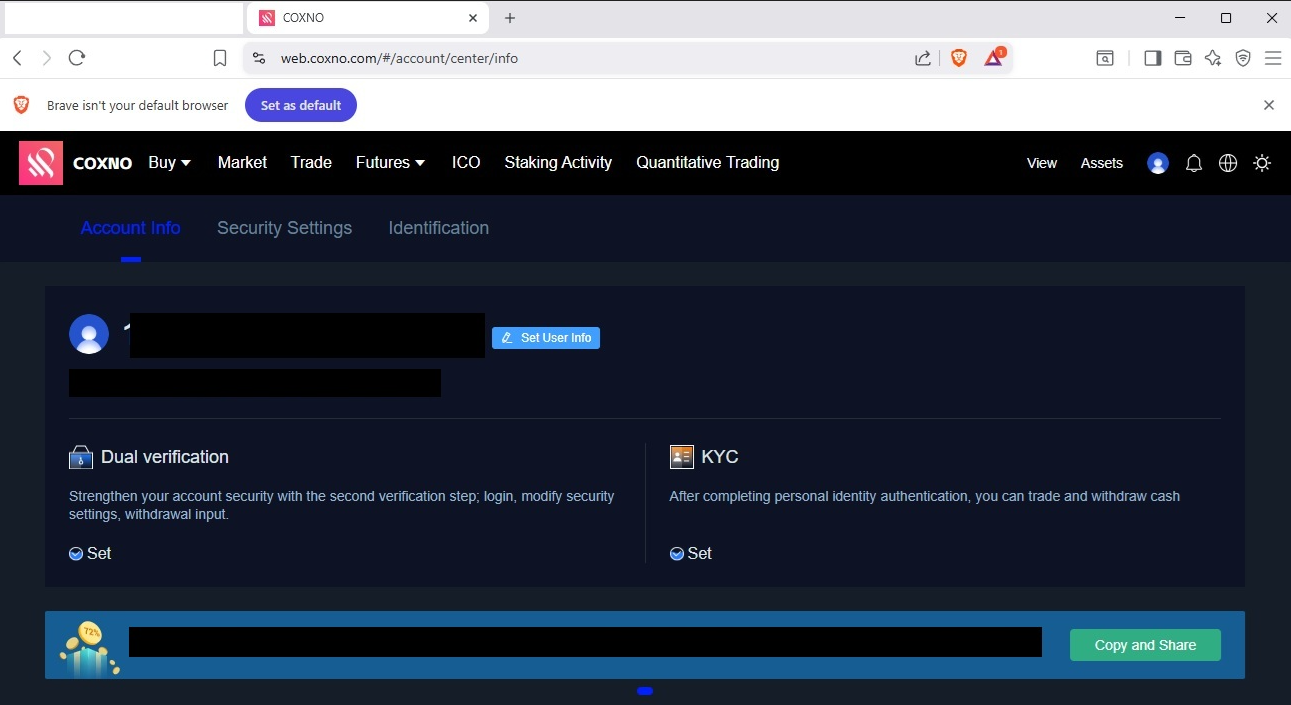The width and height of the screenshot is (1291, 705).
Task: Go to Staking Activity
Action: (x=558, y=162)
